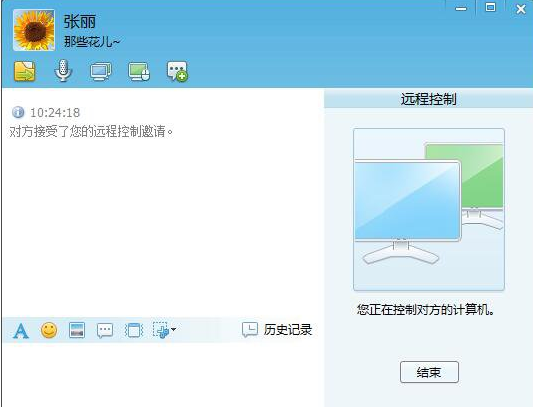
Task: Open chat history 历史记录
Action: click(x=277, y=330)
